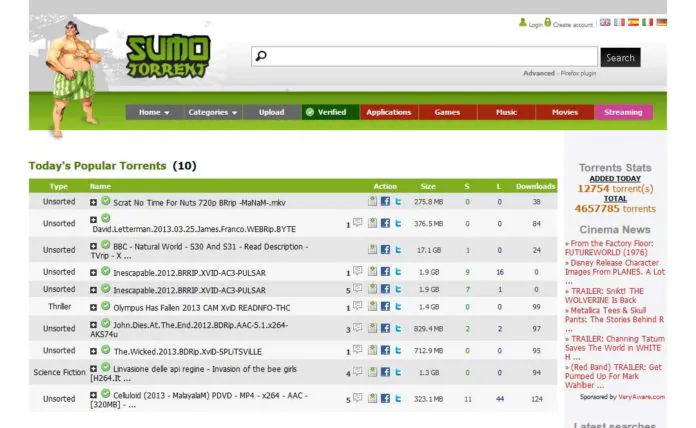The width and height of the screenshot is (696, 428).
Task: Click the Login link
Action: point(535,25)
